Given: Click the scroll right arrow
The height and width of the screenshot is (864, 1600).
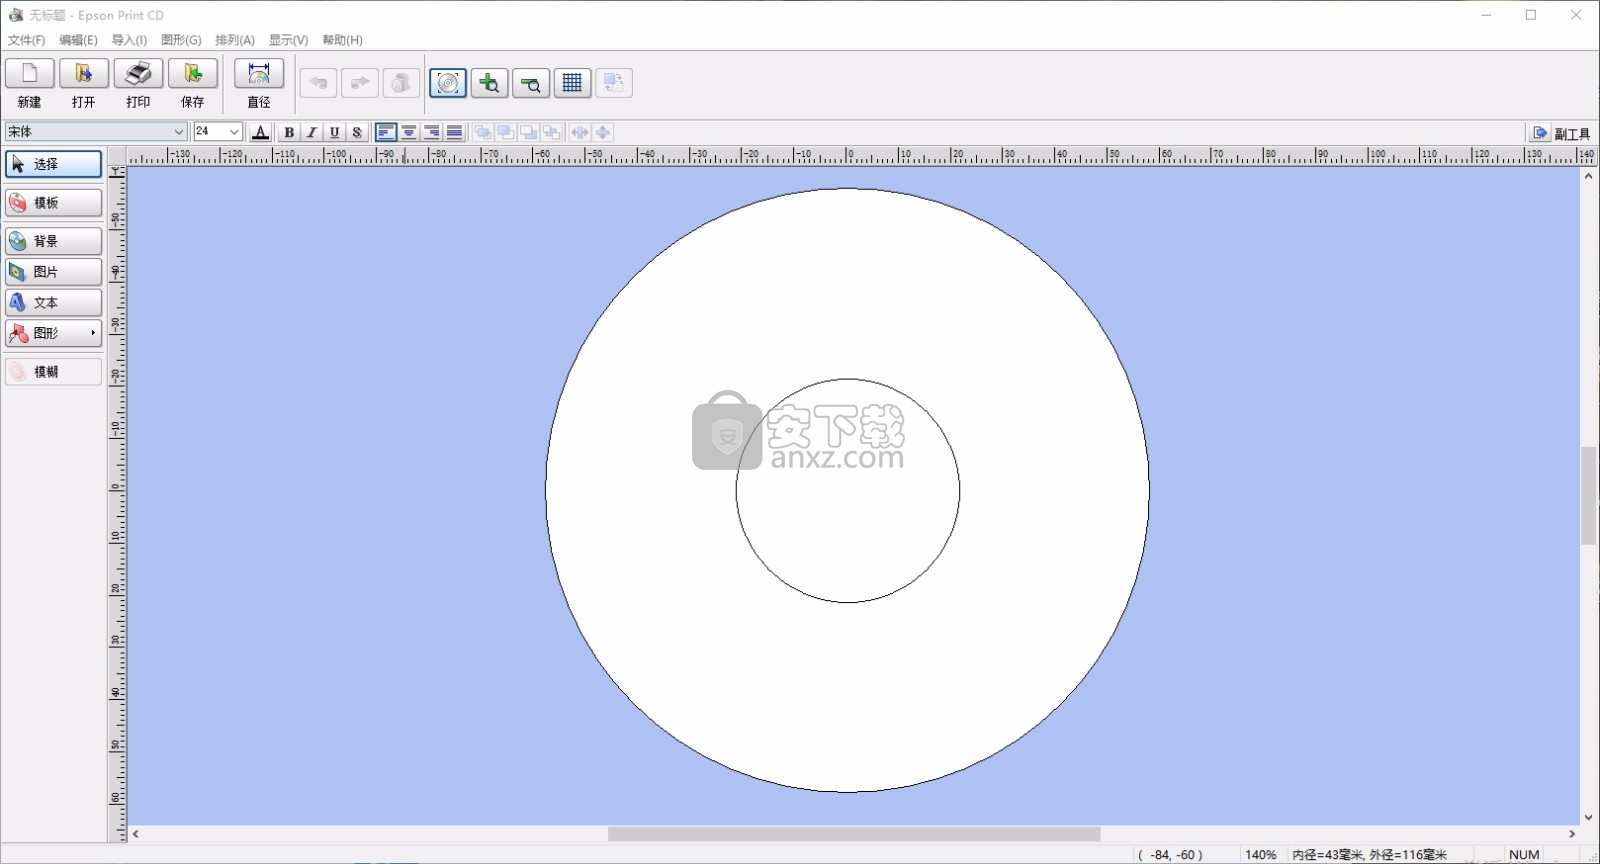Looking at the screenshot, I should coord(1572,834).
